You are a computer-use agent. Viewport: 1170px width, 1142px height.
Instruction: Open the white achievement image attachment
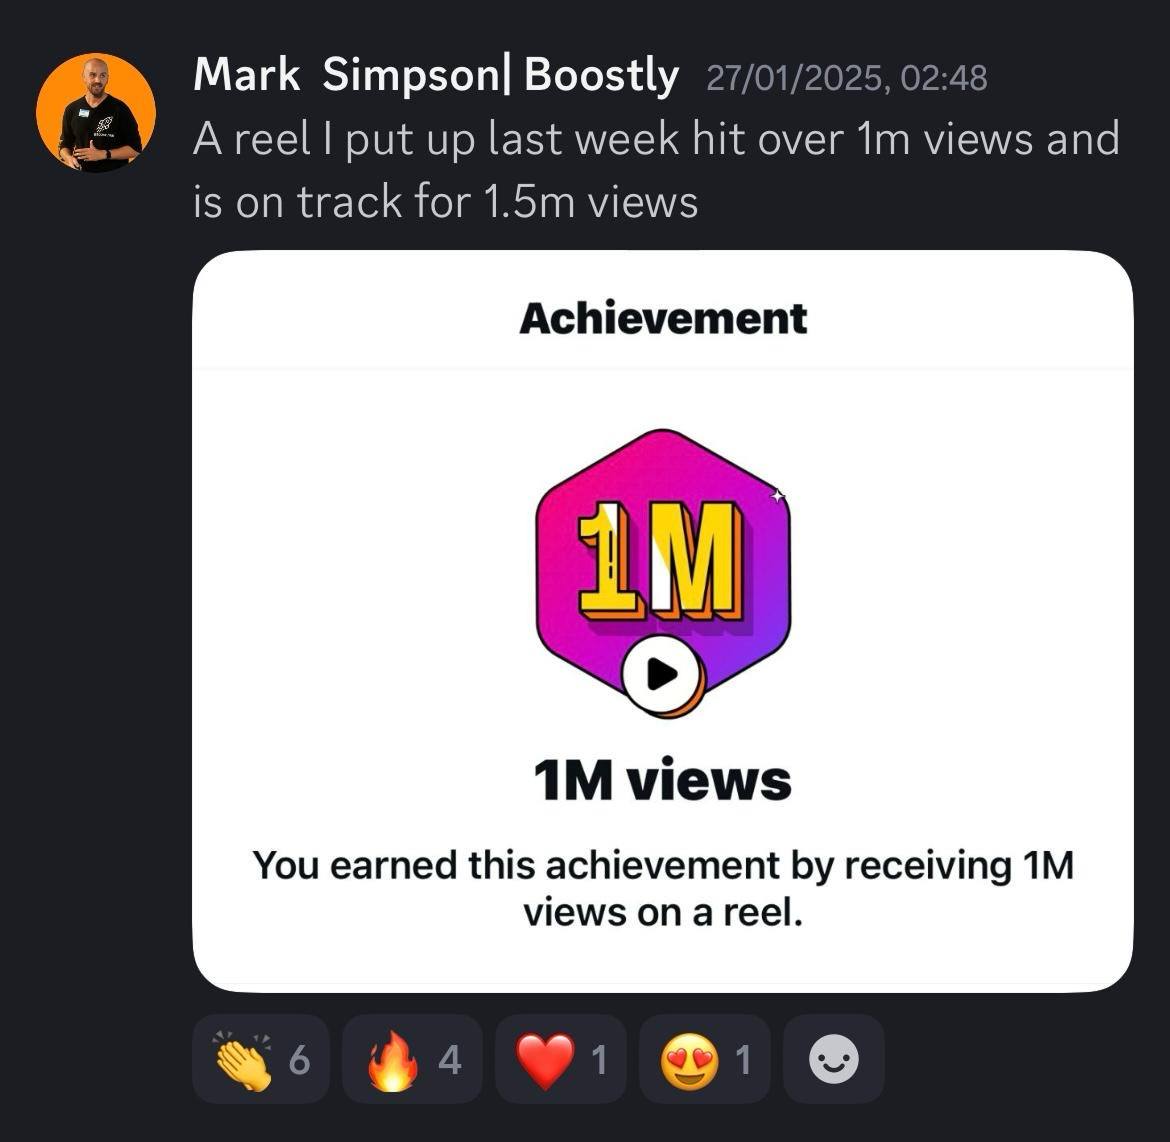tap(663, 622)
